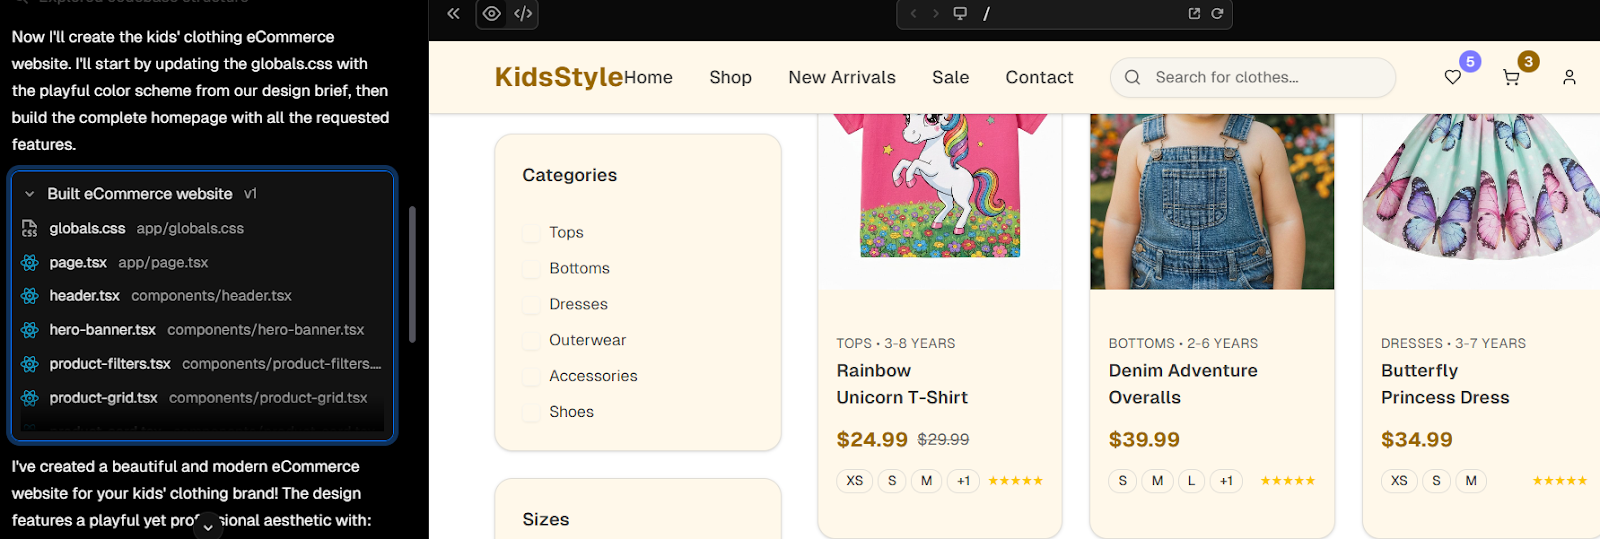Open the shopping cart icon
The image size is (1600, 539).
pos(1511,77)
